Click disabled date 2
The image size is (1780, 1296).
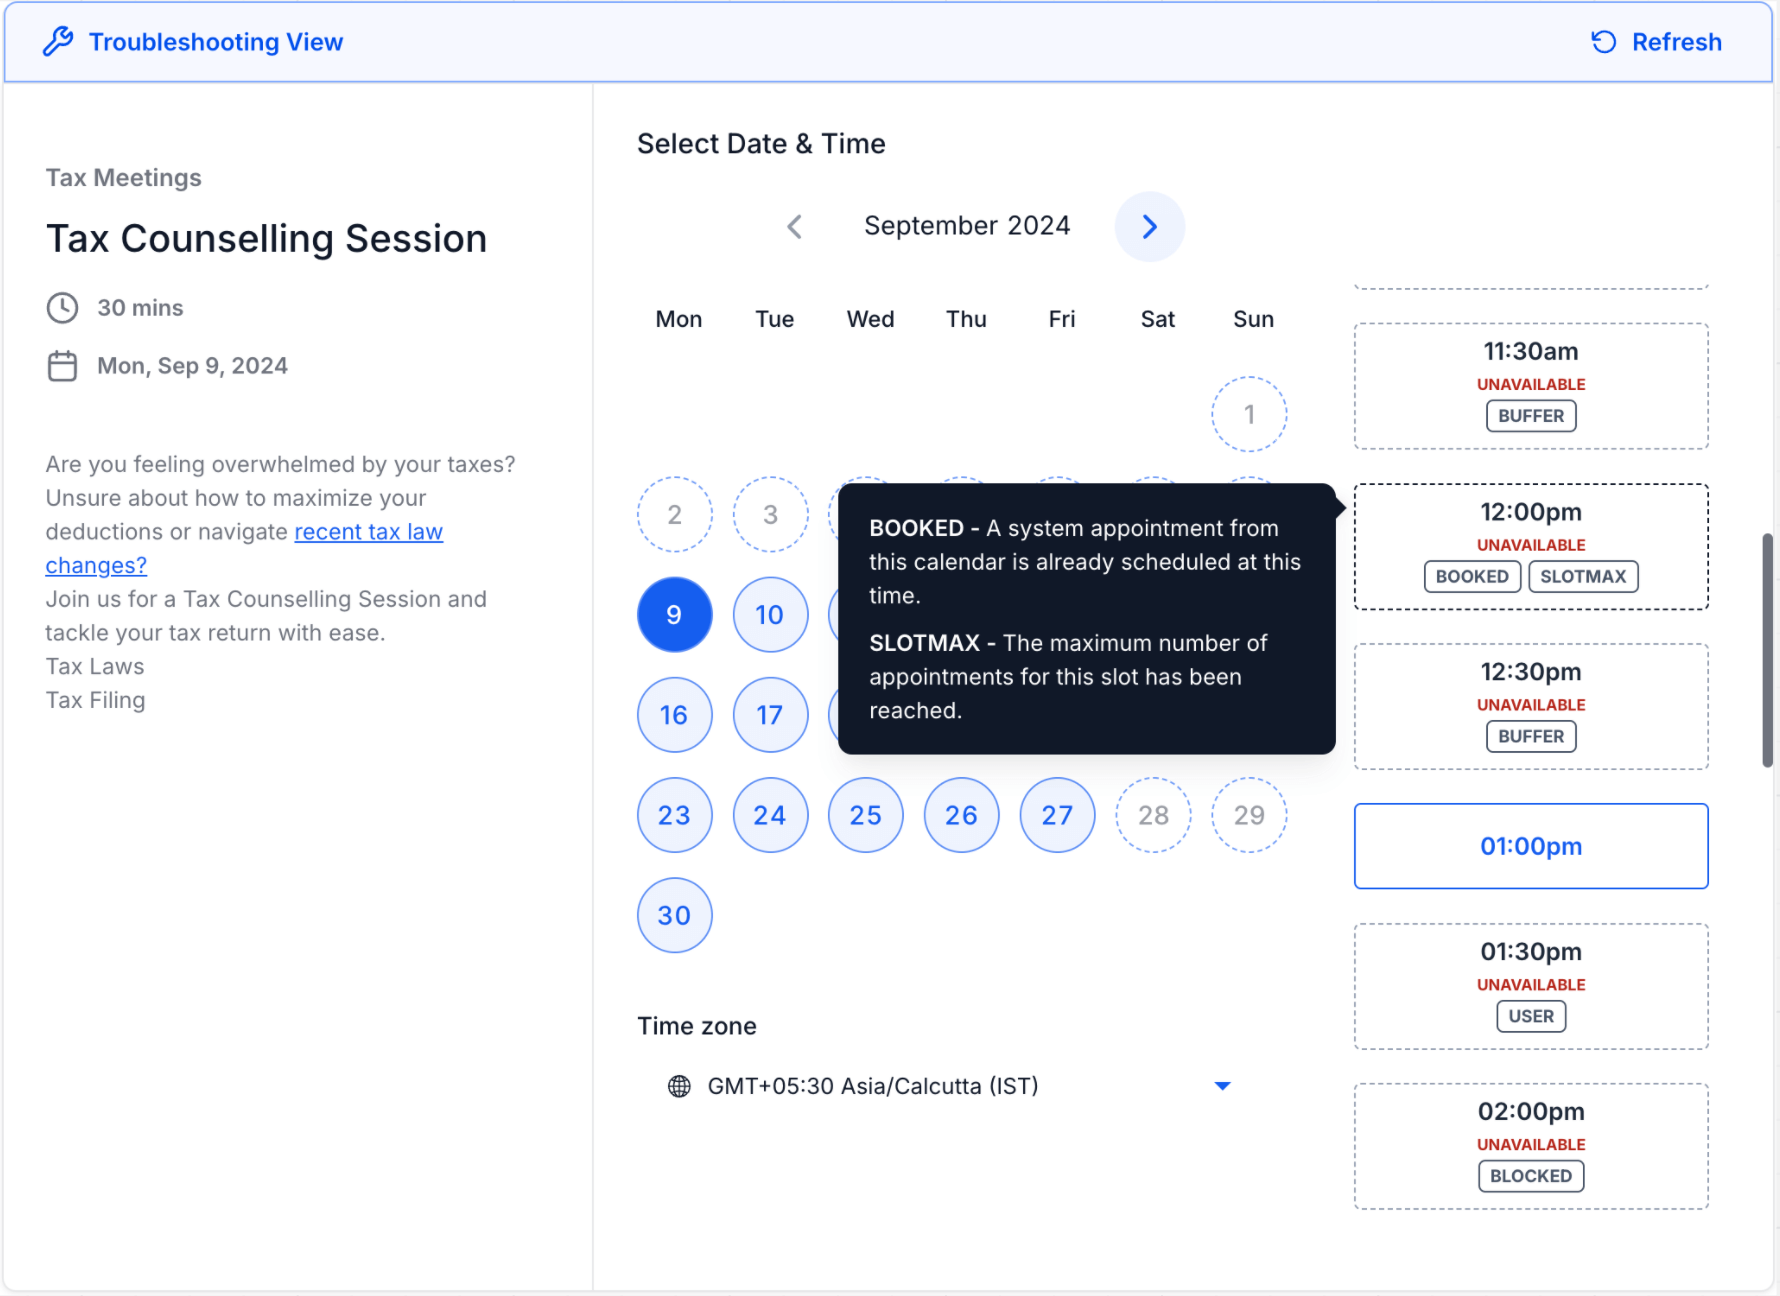tap(675, 515)
